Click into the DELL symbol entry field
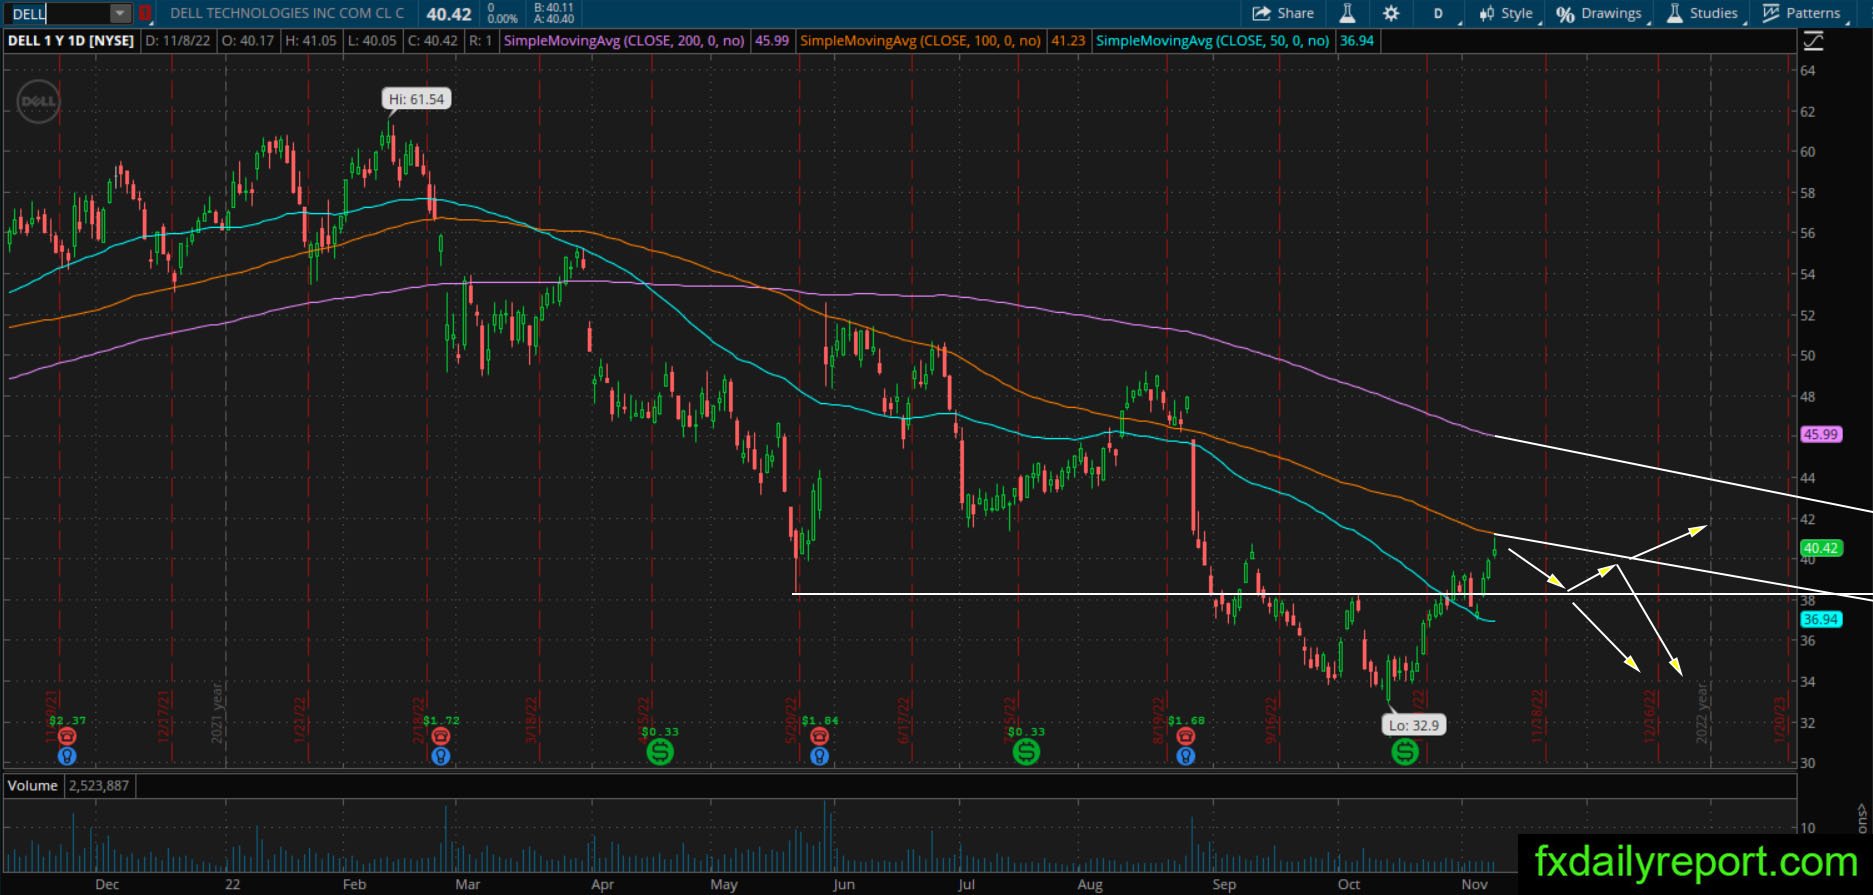1873x895 pixels. pyautogui.click(x=58, y=13)
